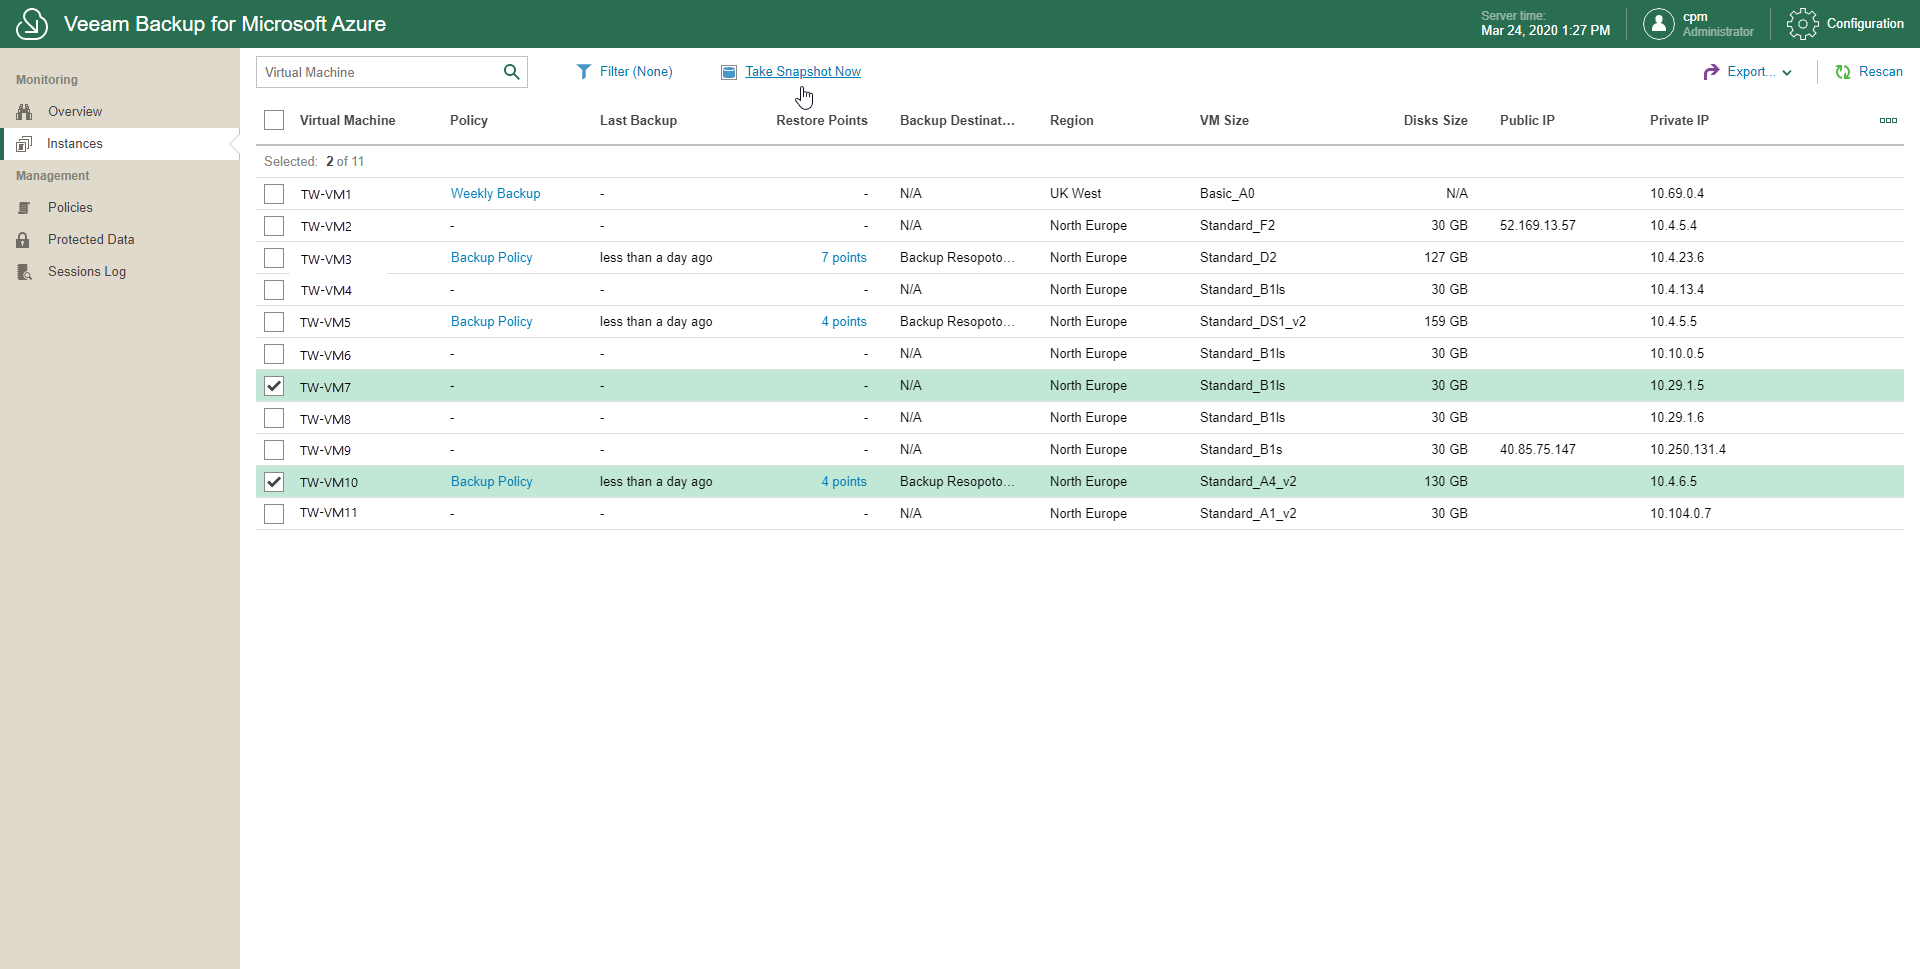Click the TW-VM6 name cell
The image size is (1920, 969).
(x=325, y=355)
